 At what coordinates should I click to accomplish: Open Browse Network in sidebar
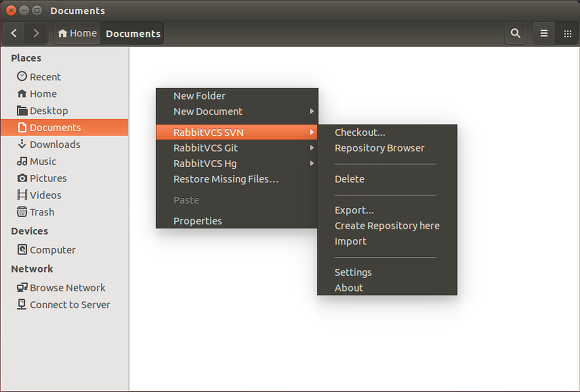[x=65, y=288]
